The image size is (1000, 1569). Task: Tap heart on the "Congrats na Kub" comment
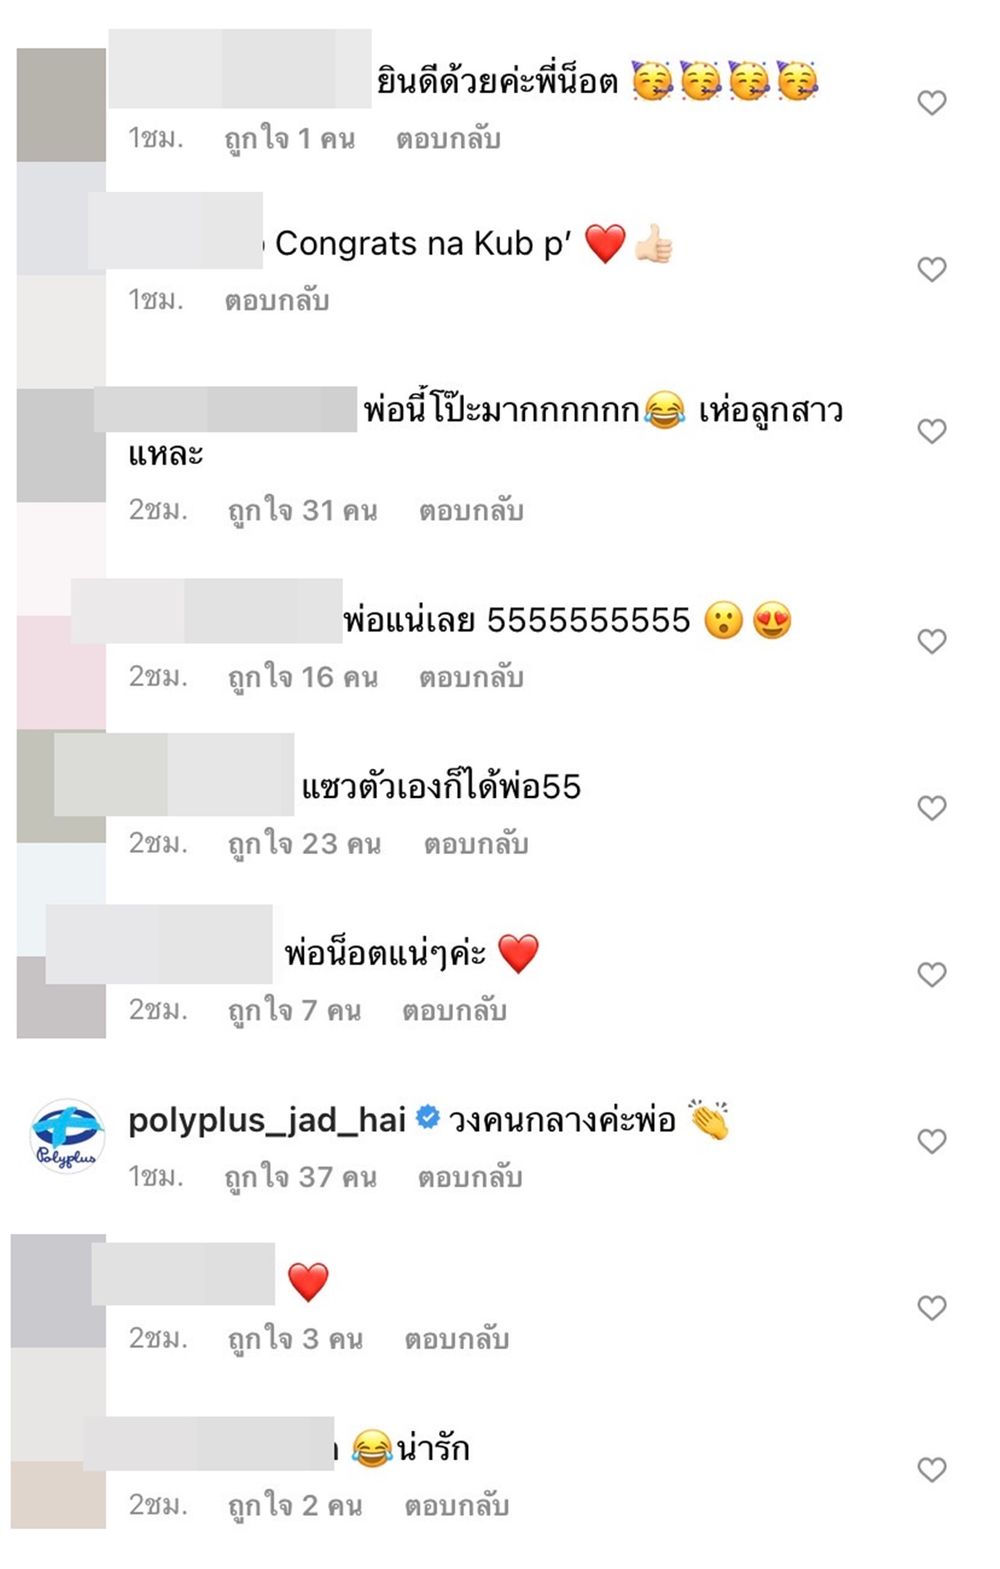(x=931, y=269)
